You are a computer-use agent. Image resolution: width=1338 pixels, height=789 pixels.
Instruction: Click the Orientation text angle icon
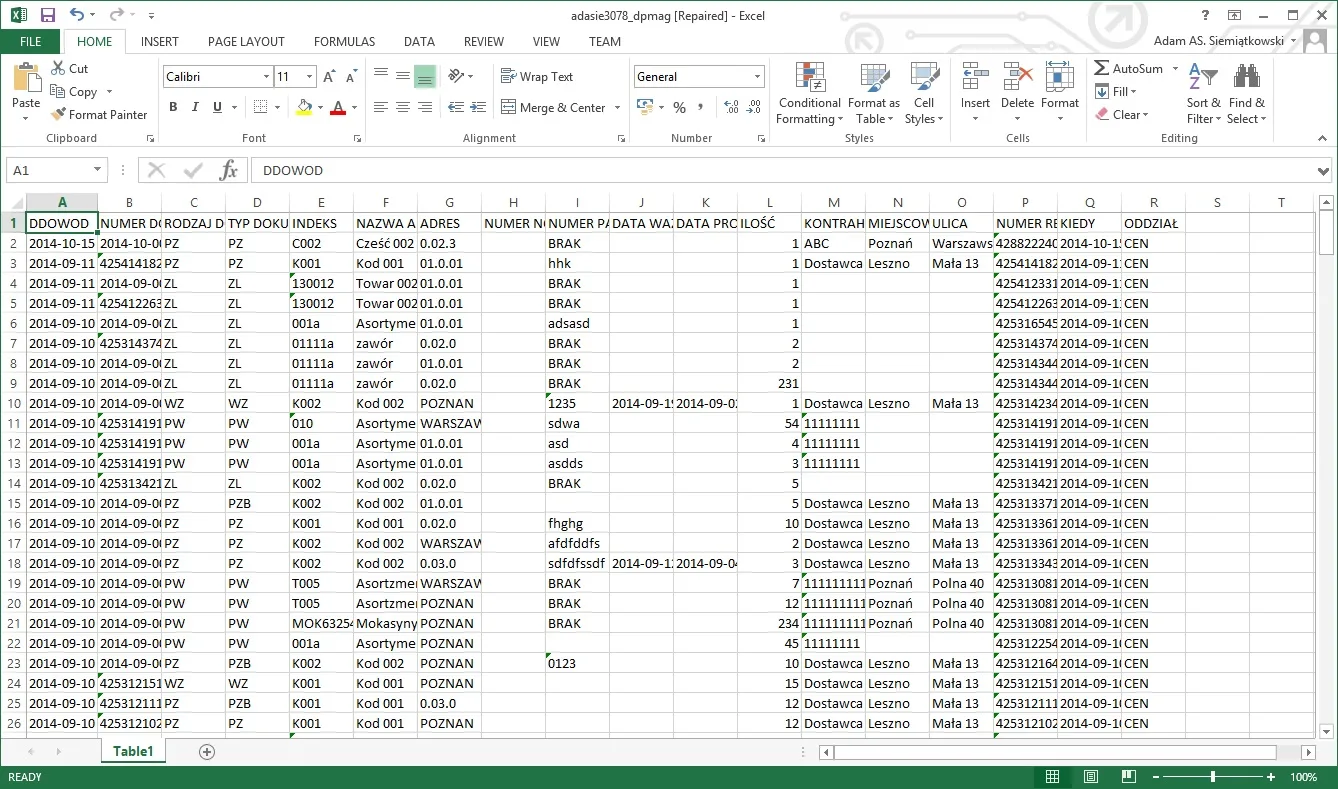tap(457, 76)
